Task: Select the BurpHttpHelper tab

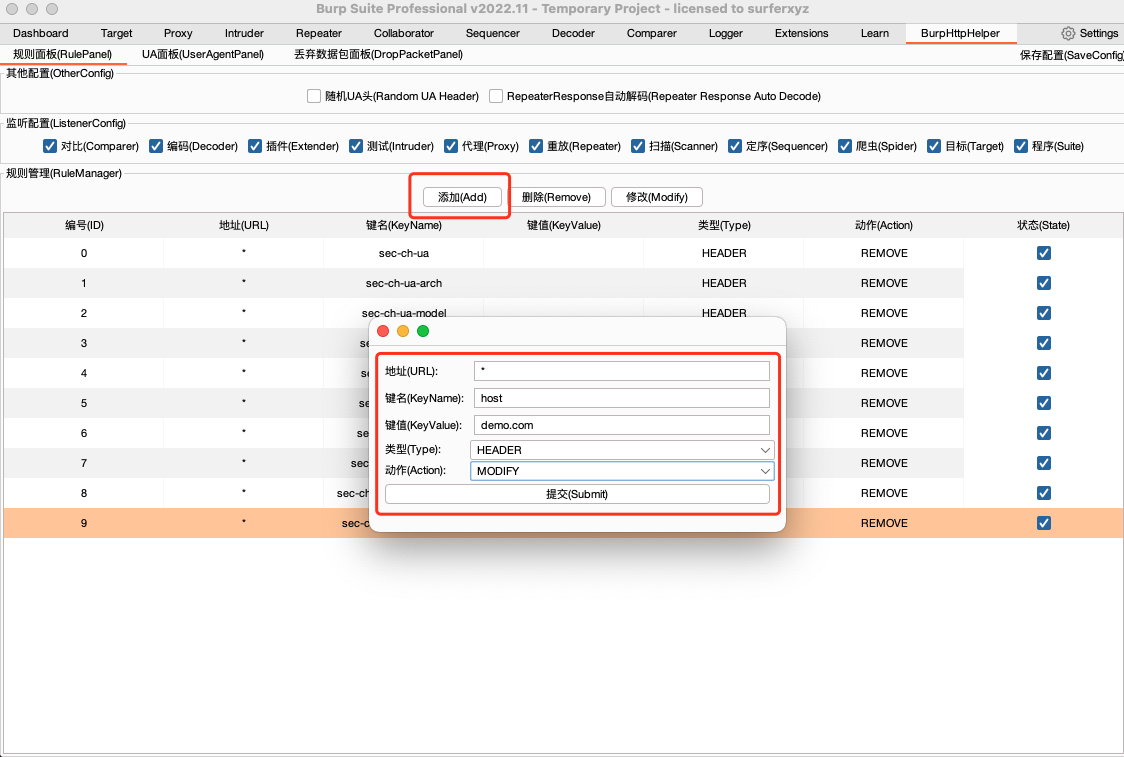Action: [960, 33]
